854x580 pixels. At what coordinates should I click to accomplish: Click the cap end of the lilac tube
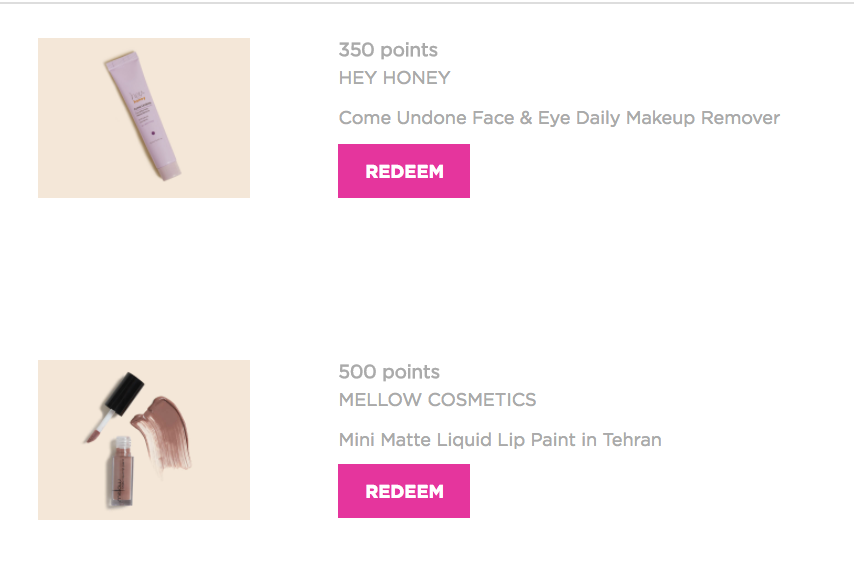pos(170,171)
